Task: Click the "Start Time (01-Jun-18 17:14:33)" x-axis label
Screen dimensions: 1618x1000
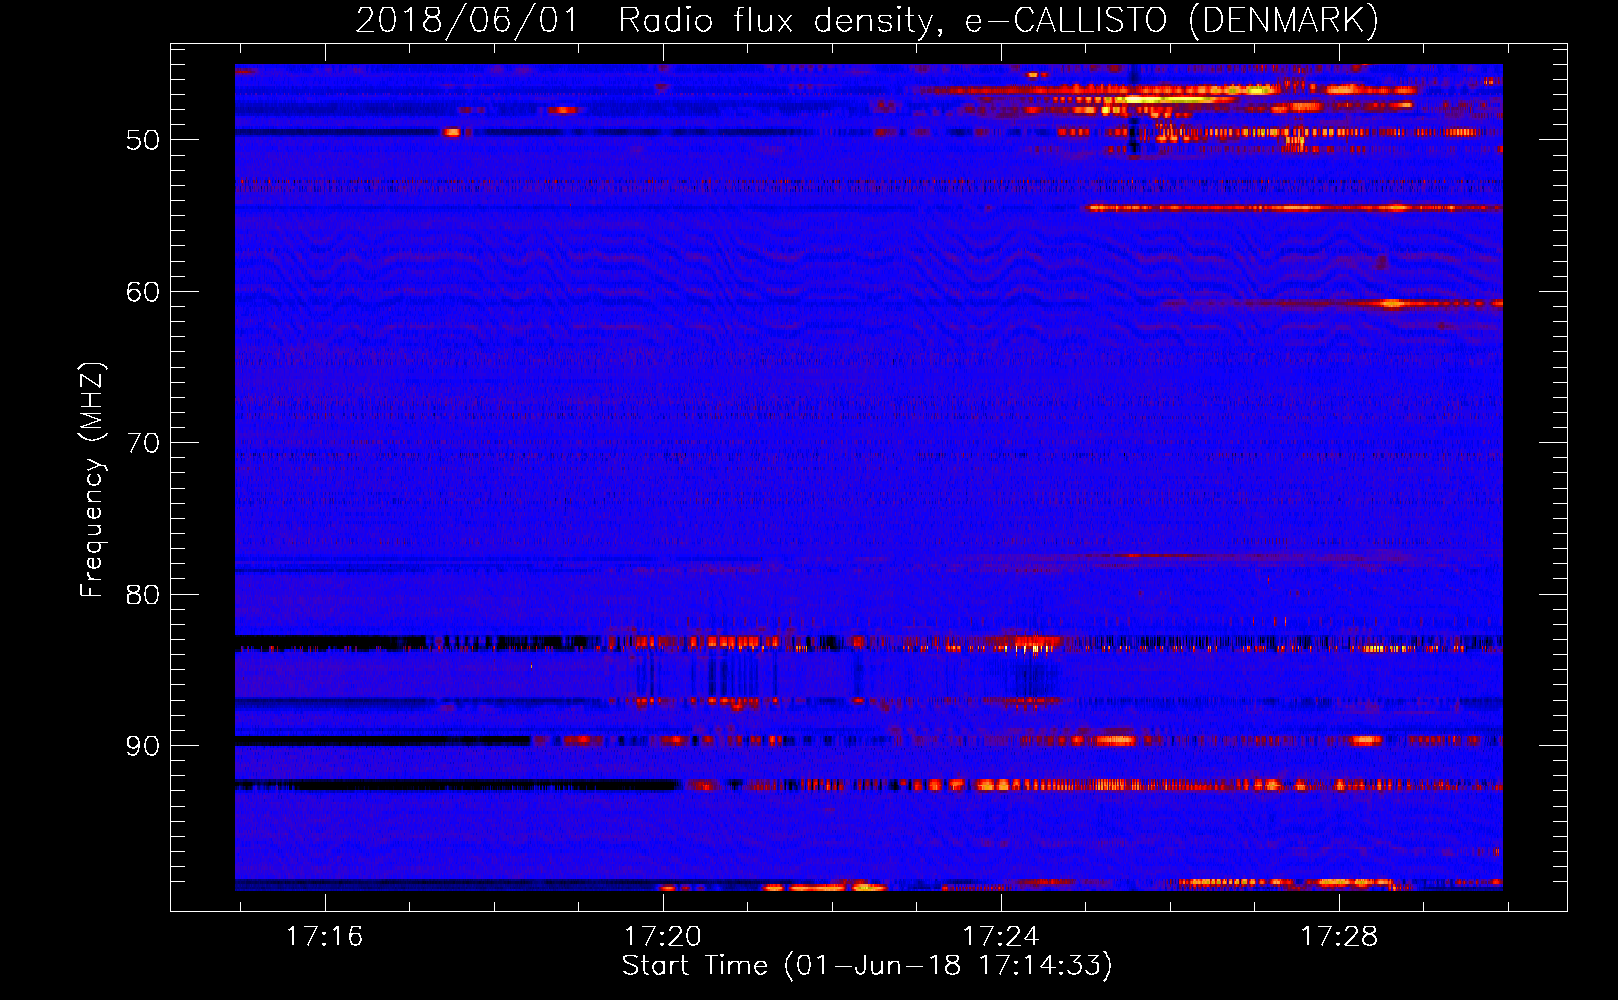Action: pos(867,966)
